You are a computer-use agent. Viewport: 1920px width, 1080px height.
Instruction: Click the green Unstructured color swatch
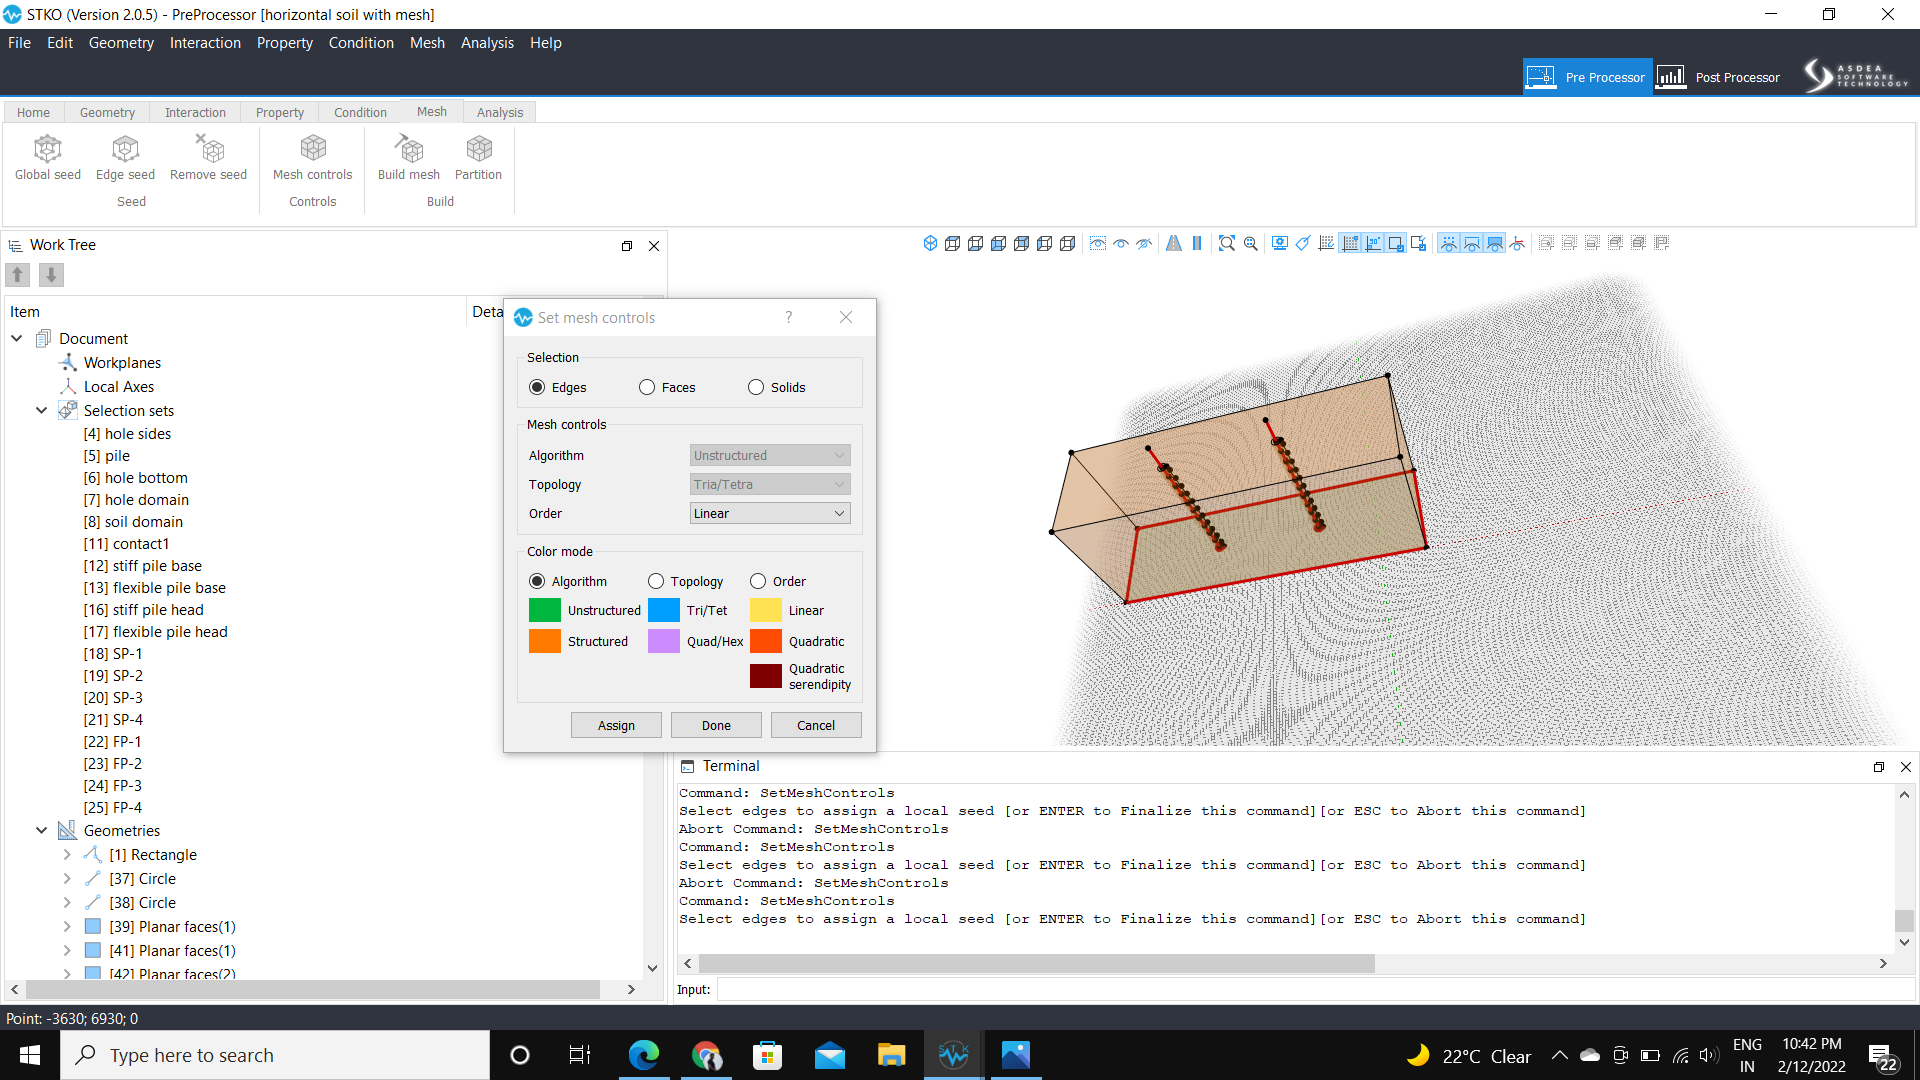(545, 610)
